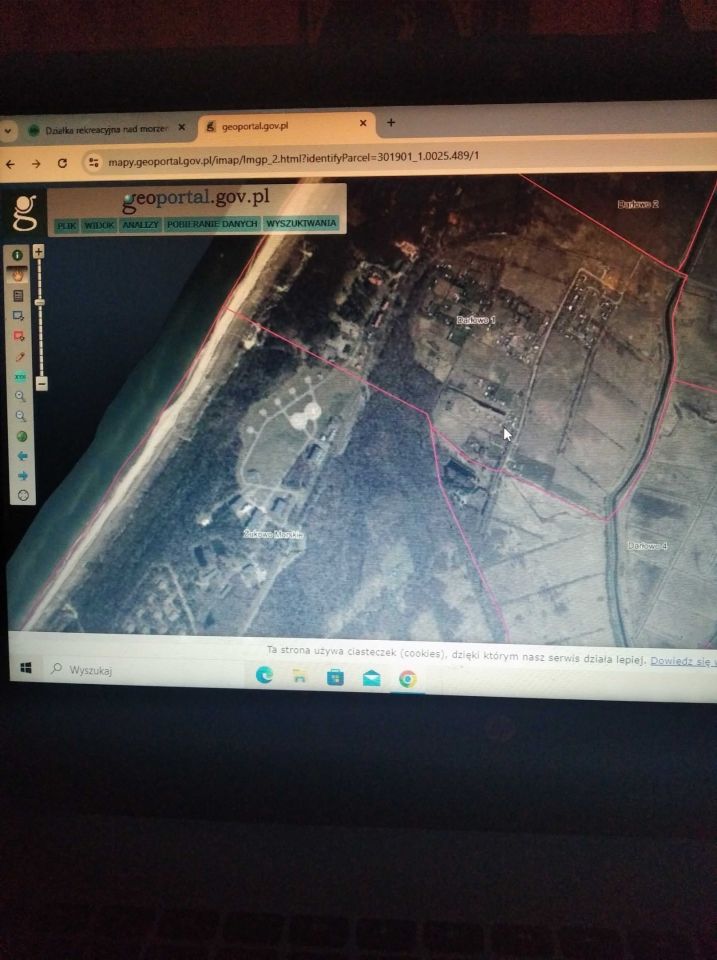
Task: Open File Explorer from taskbar
Action: coord(299,676)
